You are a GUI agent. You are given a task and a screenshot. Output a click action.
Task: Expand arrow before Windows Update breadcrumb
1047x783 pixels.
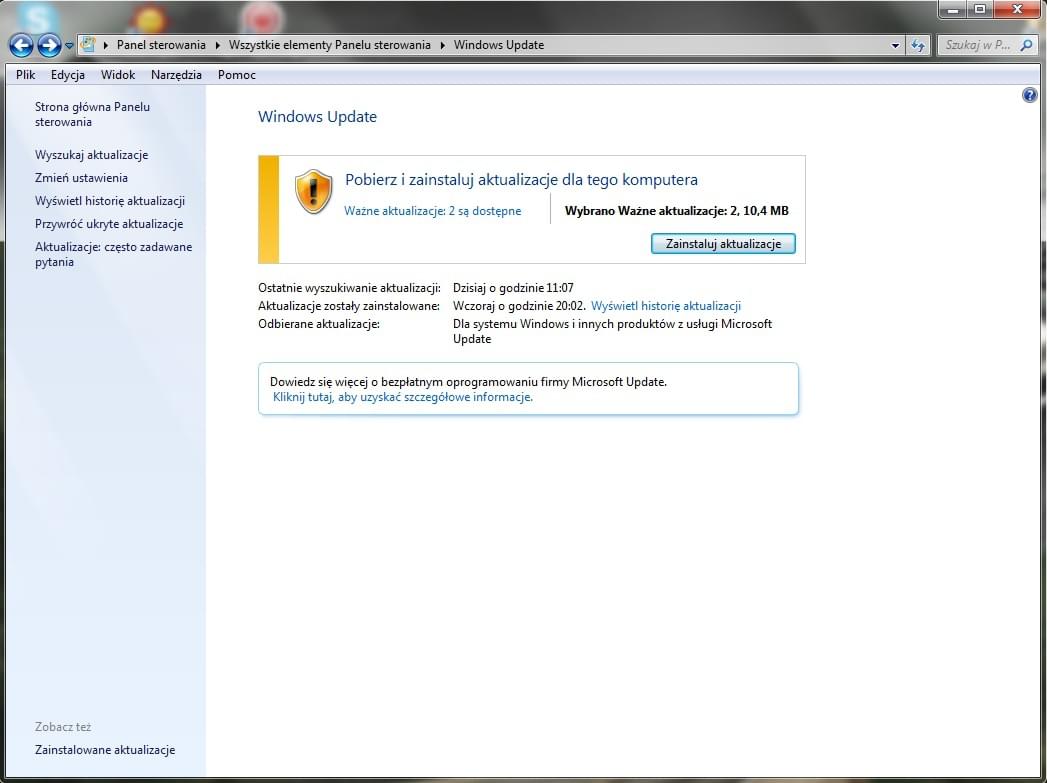click(442, 45)
